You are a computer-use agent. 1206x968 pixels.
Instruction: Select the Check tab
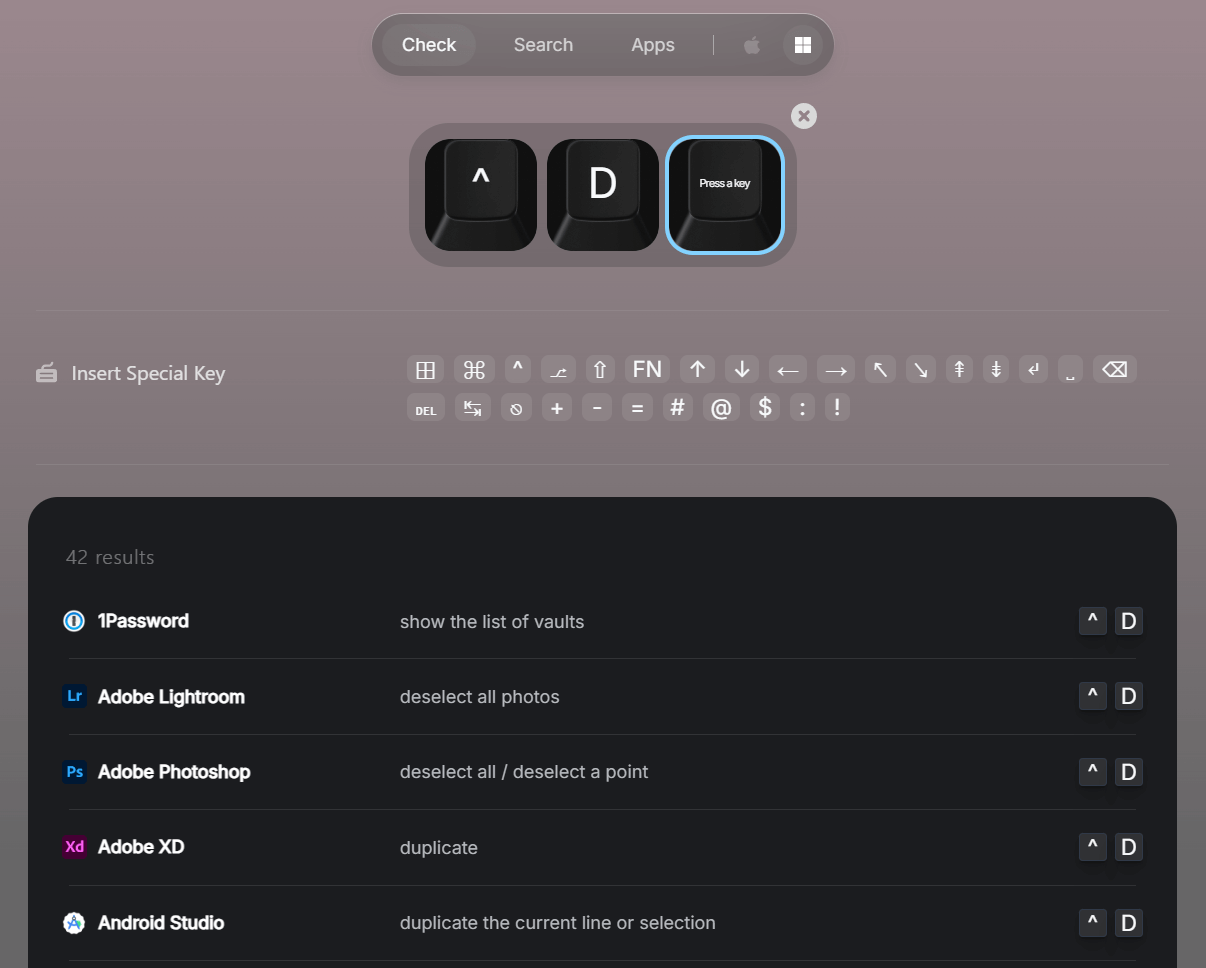429,45
